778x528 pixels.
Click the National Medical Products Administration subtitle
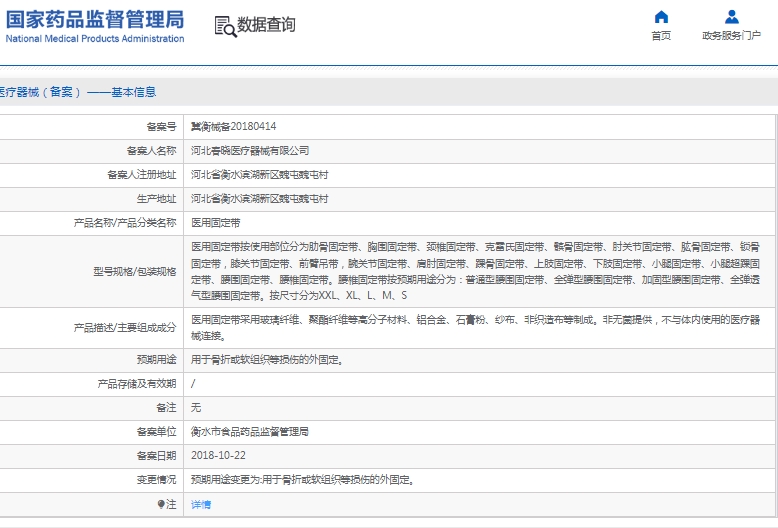point(95,39)
